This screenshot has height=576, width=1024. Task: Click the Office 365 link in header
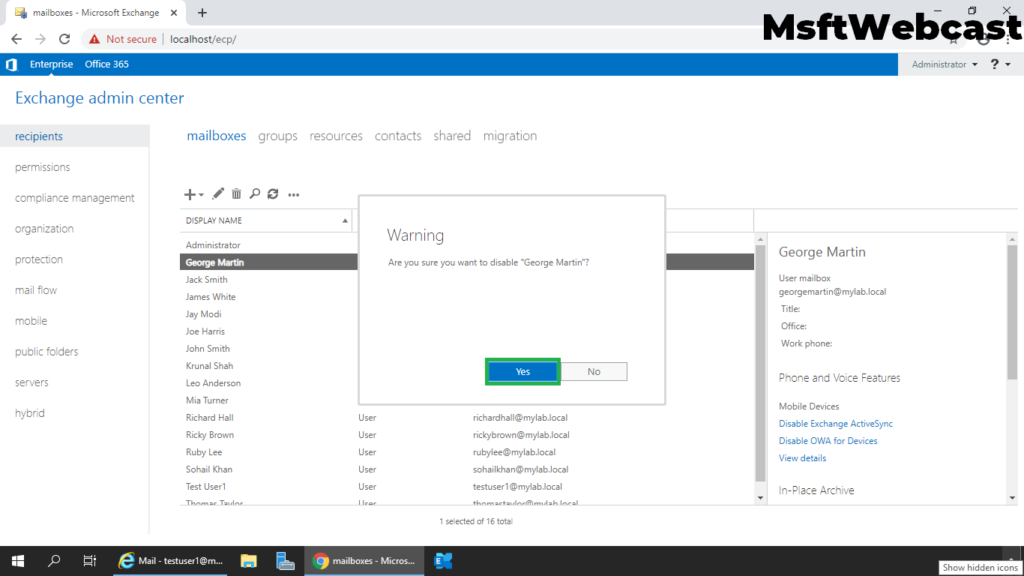(106, 64)
